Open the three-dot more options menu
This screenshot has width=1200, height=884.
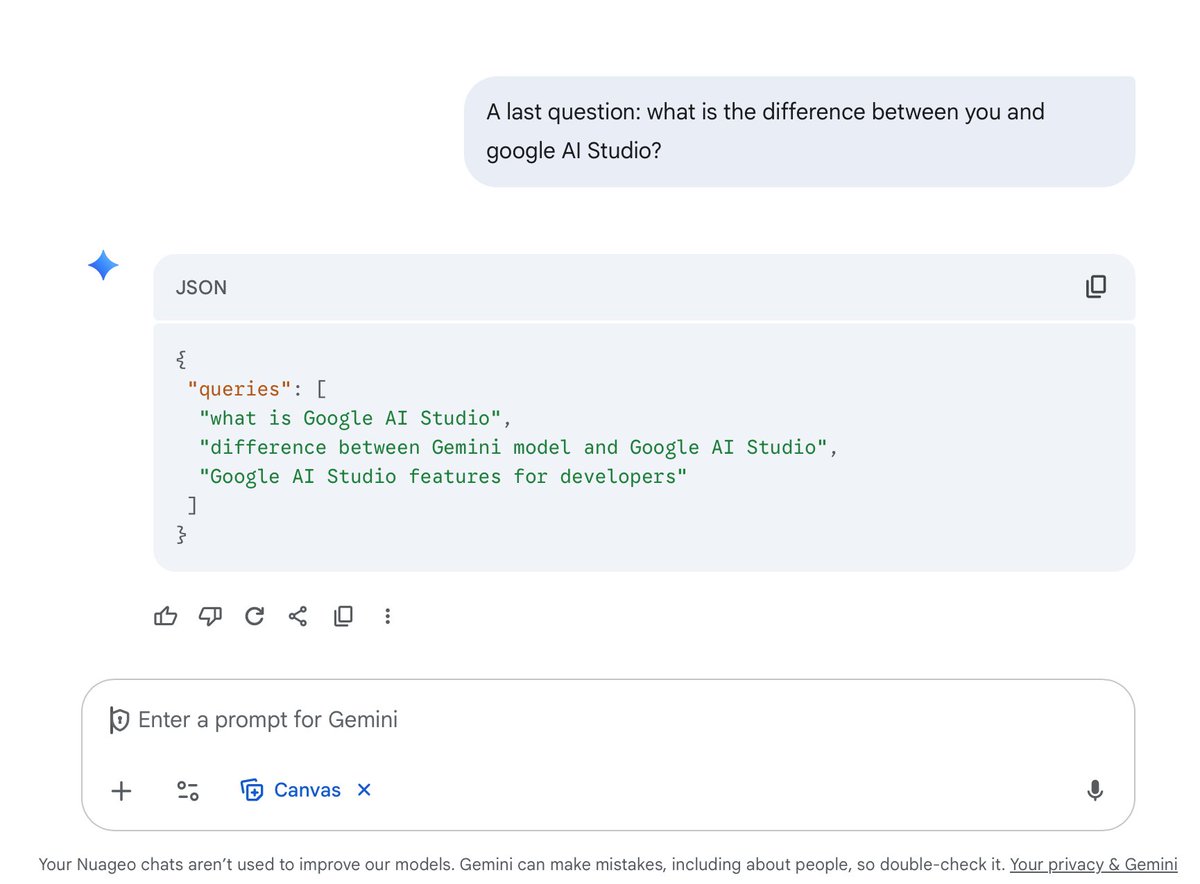387,616
